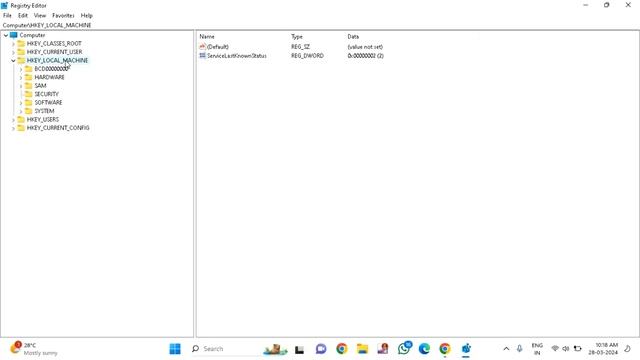Select the BCD00000000 key
The image size is (640, 360).
51,69
